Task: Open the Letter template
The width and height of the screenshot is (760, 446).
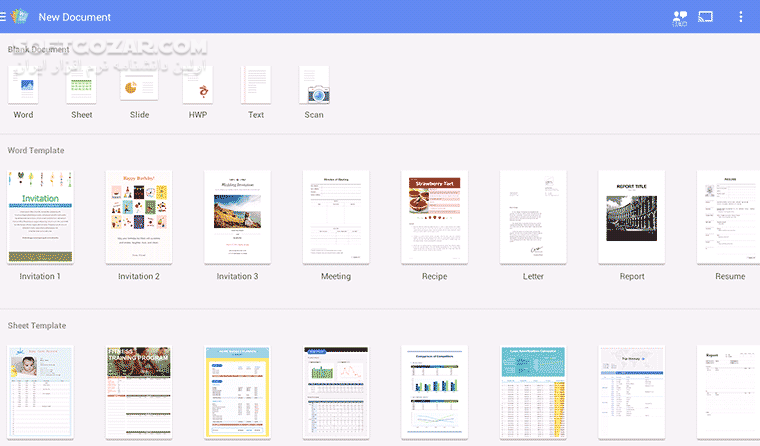Action: pos(533,217)
